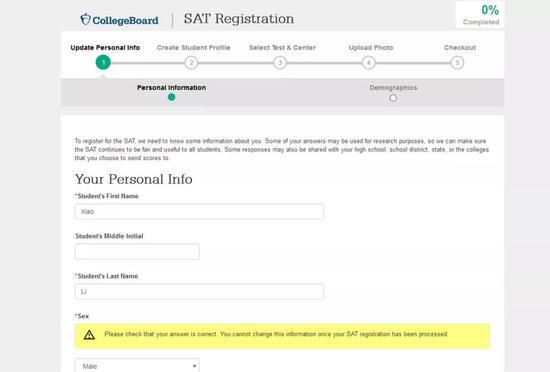Click the Demographics sub-step label
This screenshot has height=372, width=550.
393,88
